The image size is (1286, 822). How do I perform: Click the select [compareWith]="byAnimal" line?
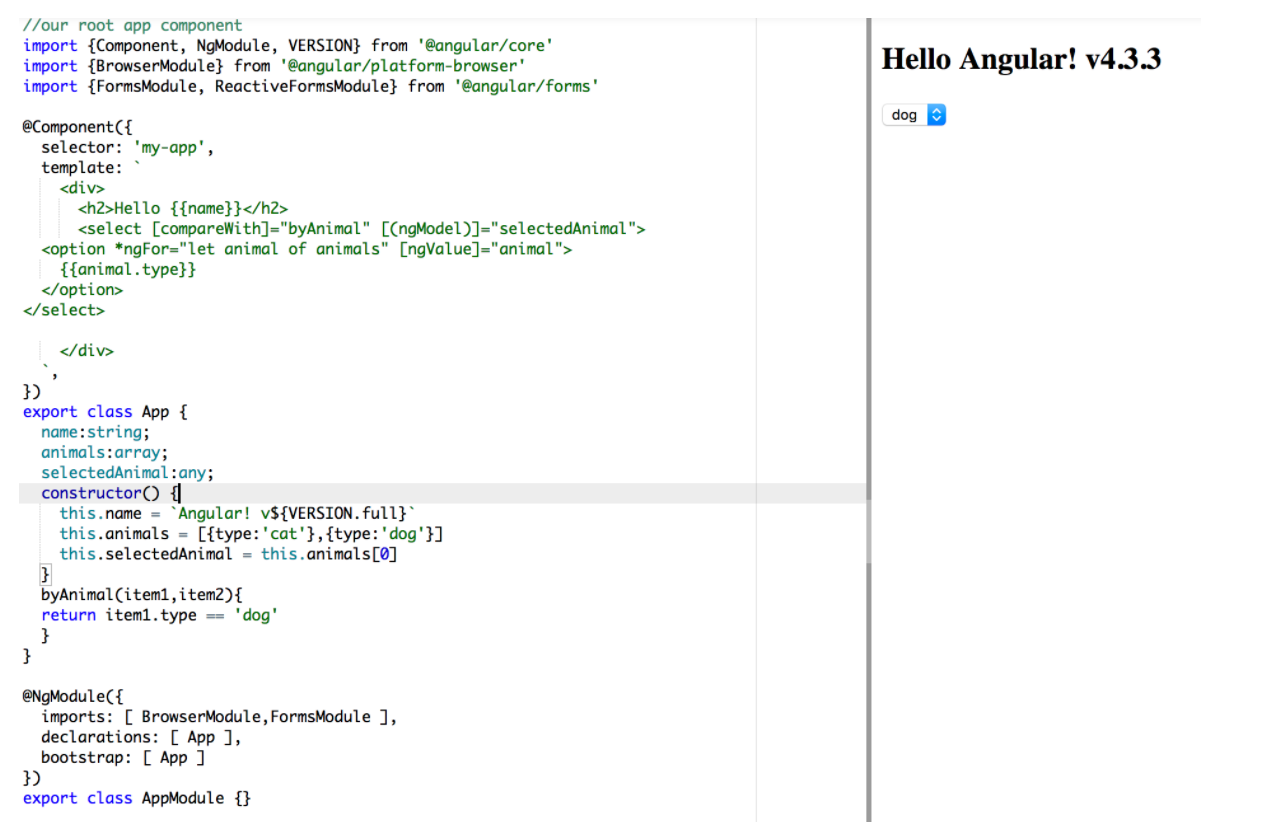click(x=362, y=229)
